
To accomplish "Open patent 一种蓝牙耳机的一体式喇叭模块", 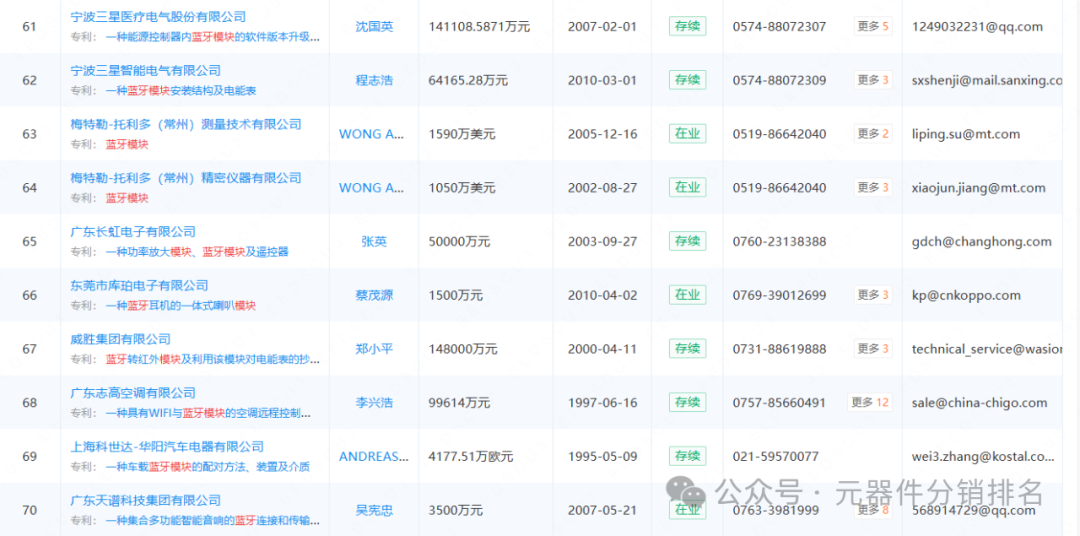I will pyautogui.click(x=181, y=306).
